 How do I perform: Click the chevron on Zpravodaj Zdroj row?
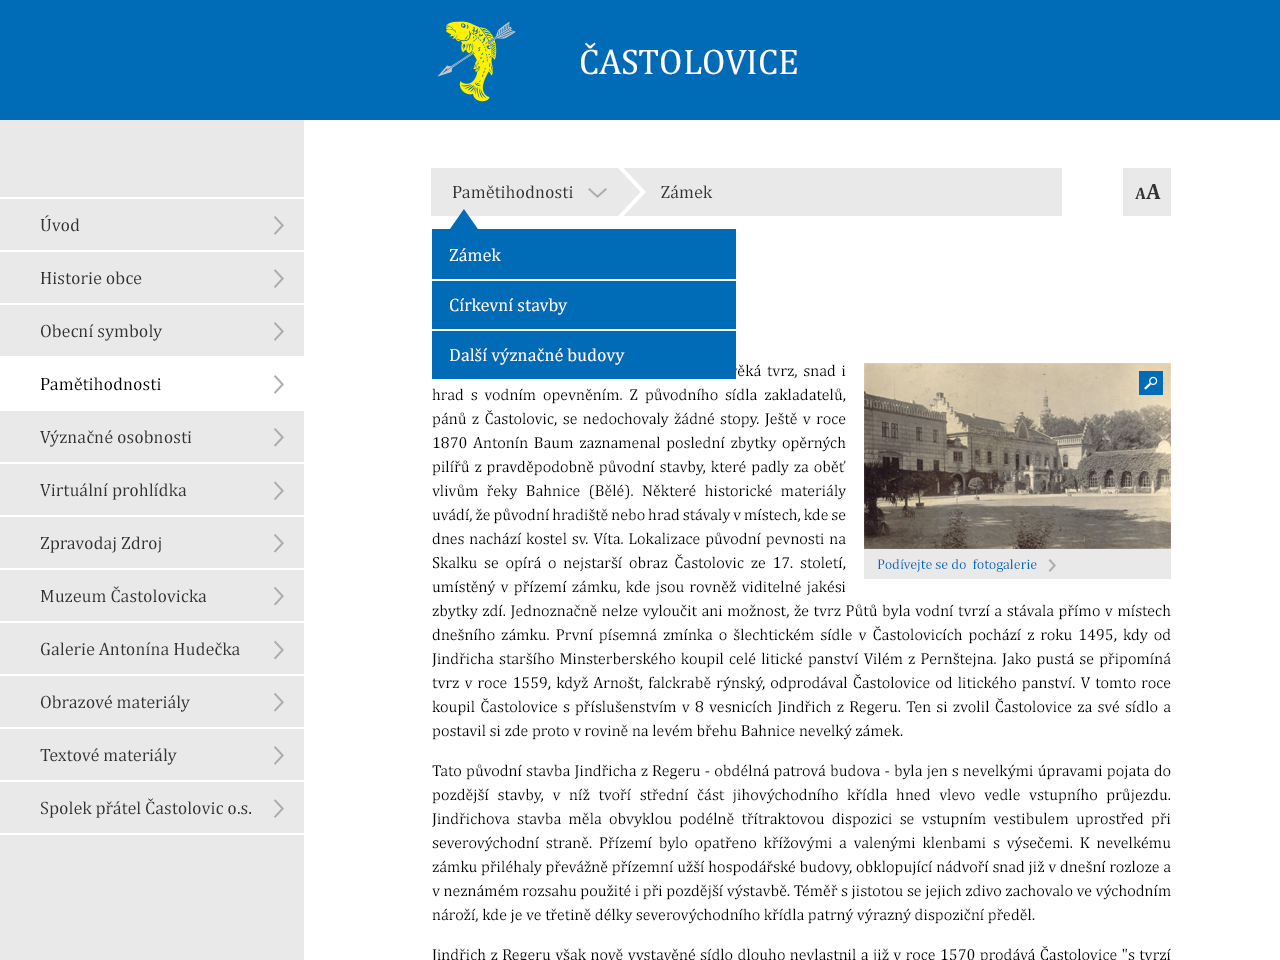pyautogui.click(x=279, y=544)
